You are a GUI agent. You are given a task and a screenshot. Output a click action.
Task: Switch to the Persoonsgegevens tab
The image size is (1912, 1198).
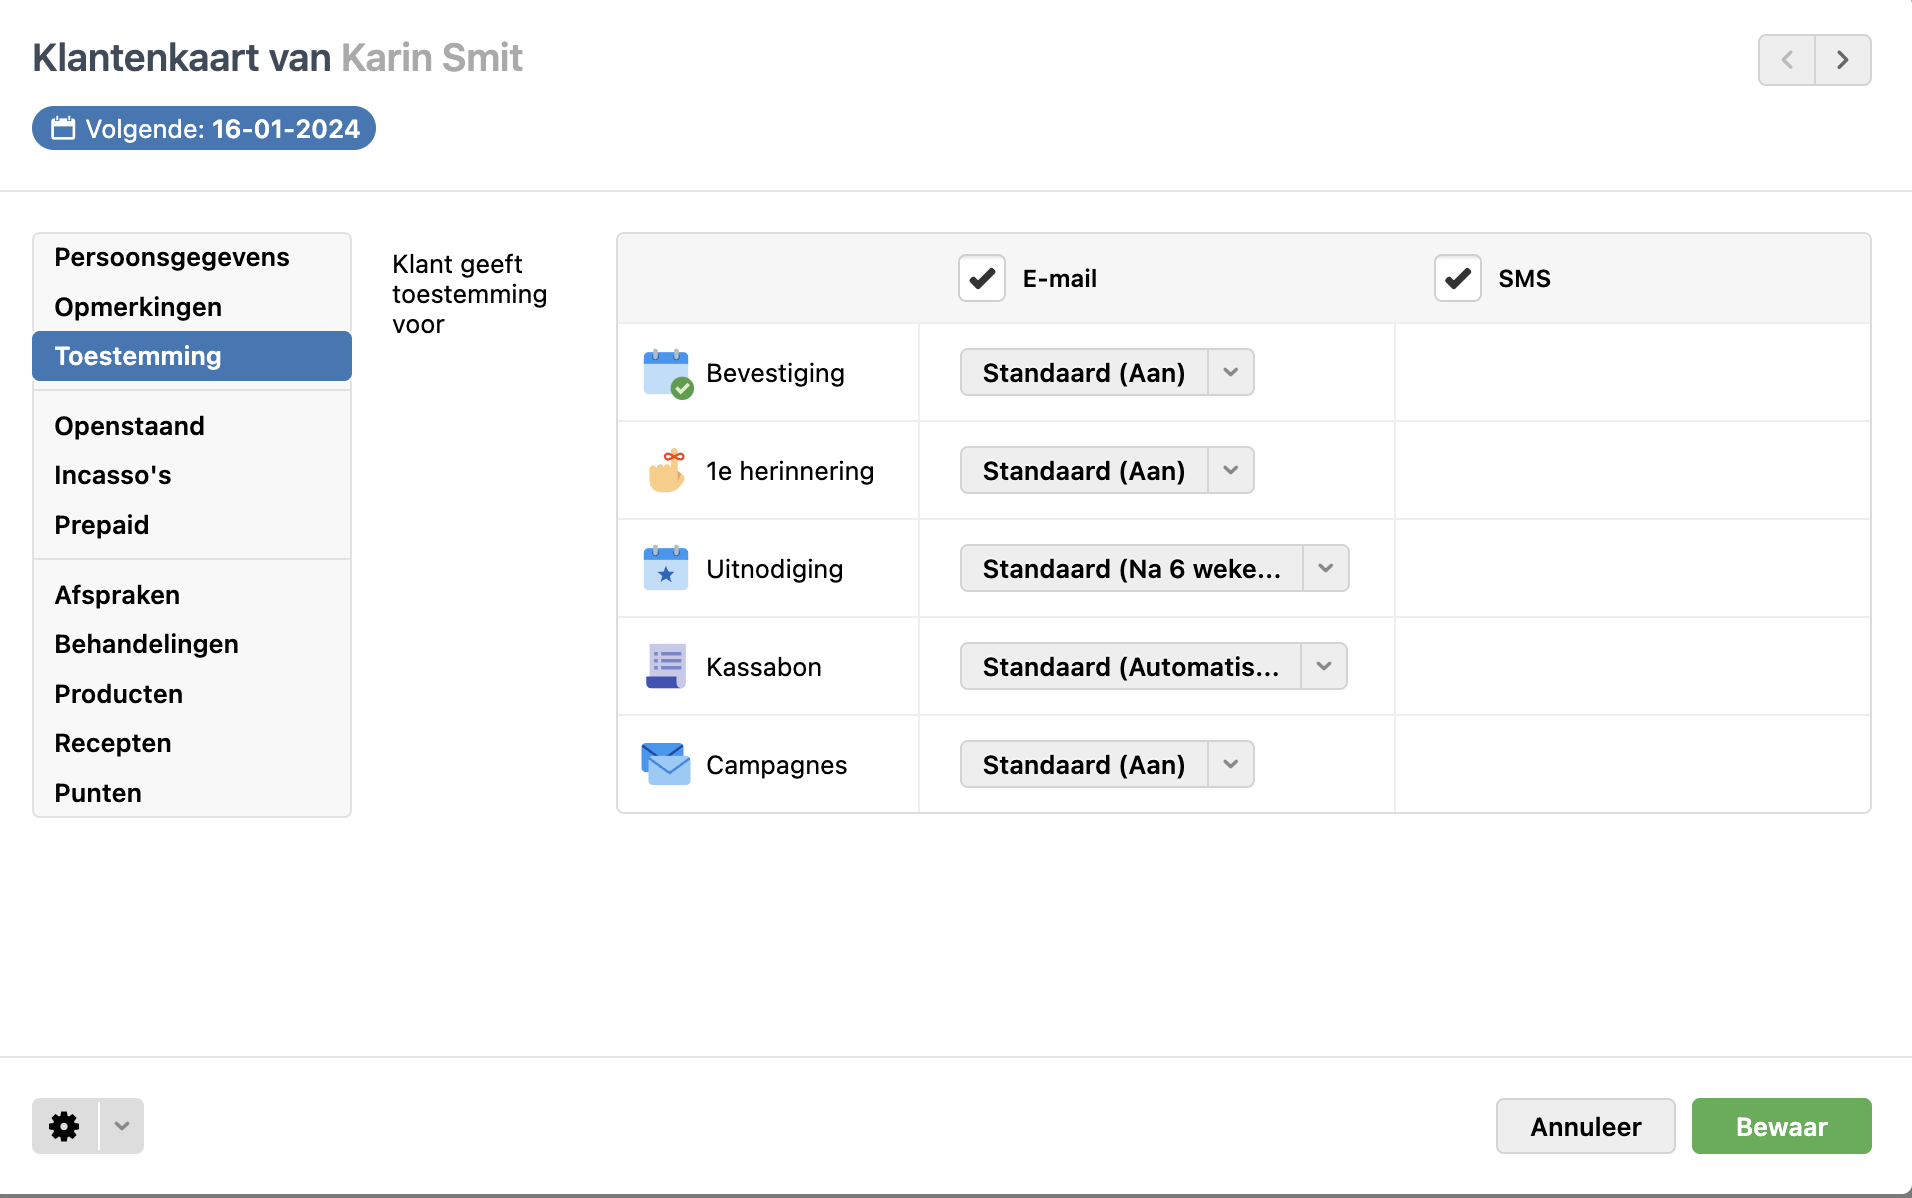pos(172,257)
